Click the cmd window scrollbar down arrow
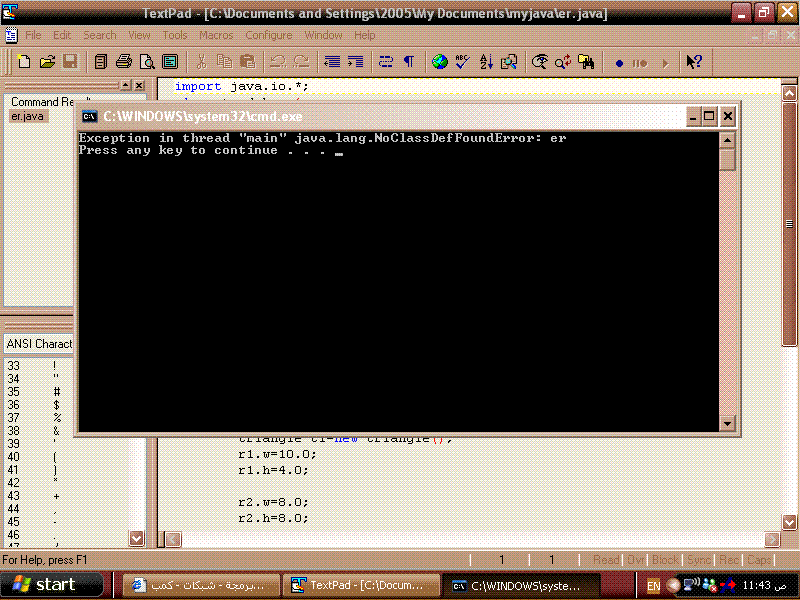 (x=727, y=423)
